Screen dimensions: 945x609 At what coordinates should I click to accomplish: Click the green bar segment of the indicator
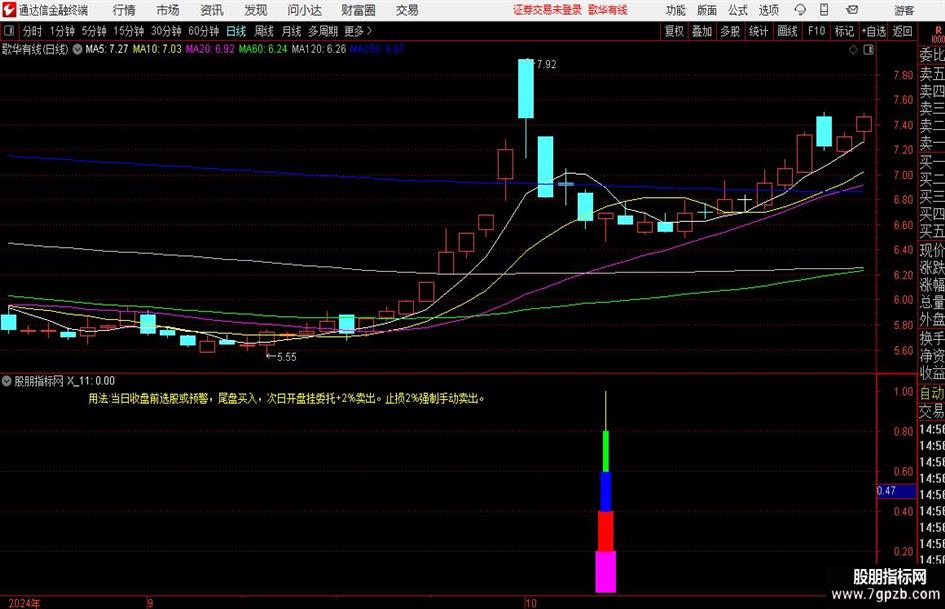pos(606,451)
